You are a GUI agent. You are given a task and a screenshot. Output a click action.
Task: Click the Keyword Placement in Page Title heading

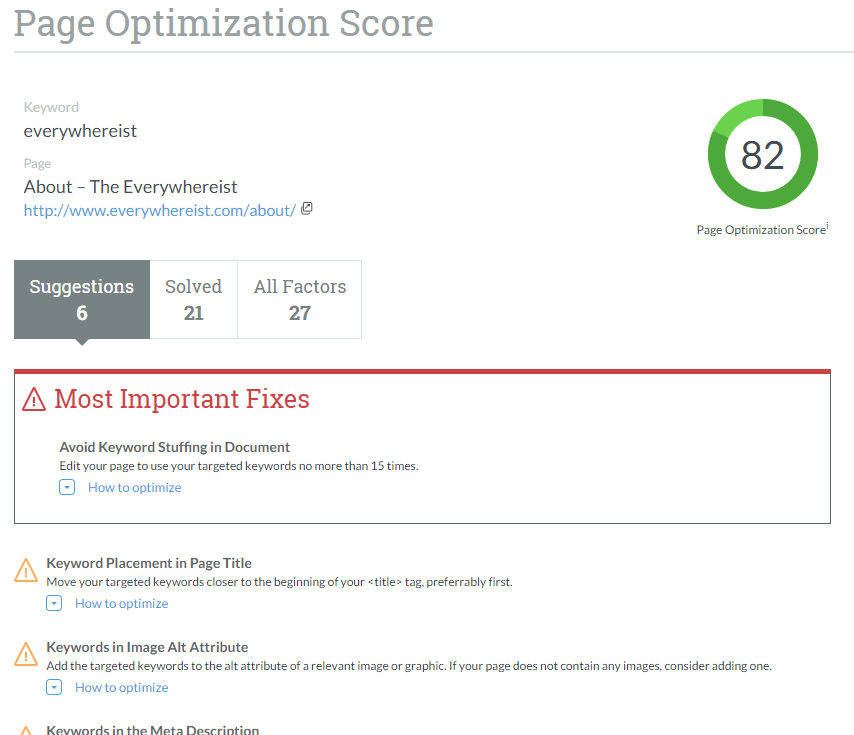coord(149,563)
